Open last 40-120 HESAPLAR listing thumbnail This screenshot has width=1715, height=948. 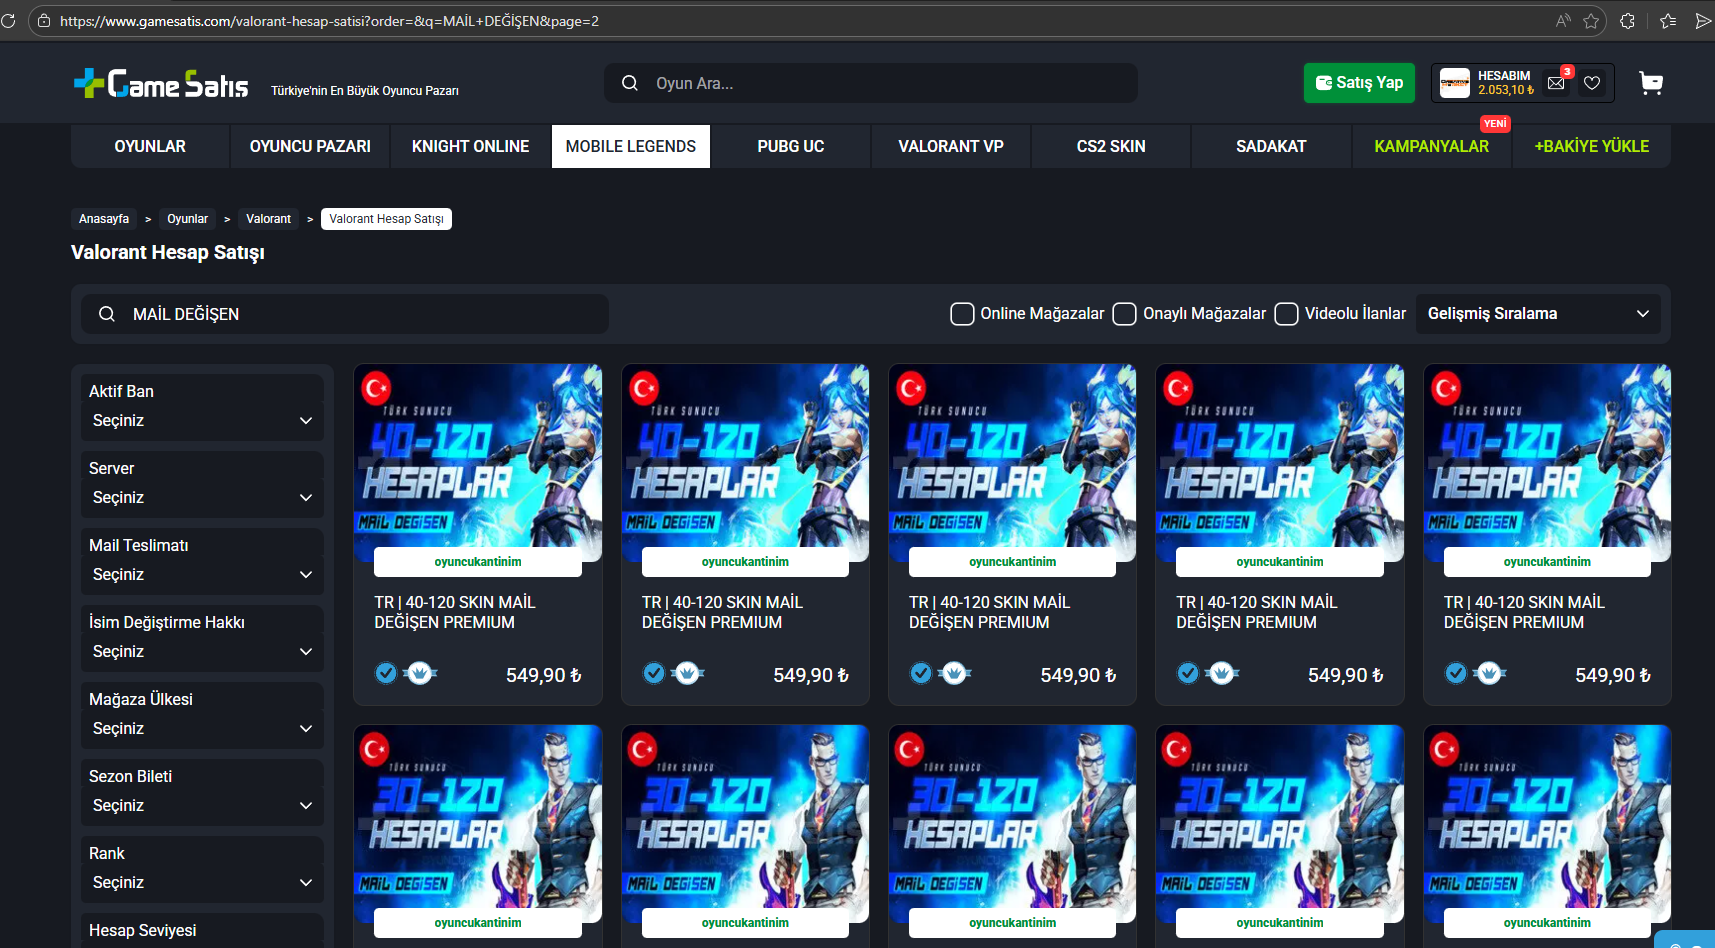1547,463
